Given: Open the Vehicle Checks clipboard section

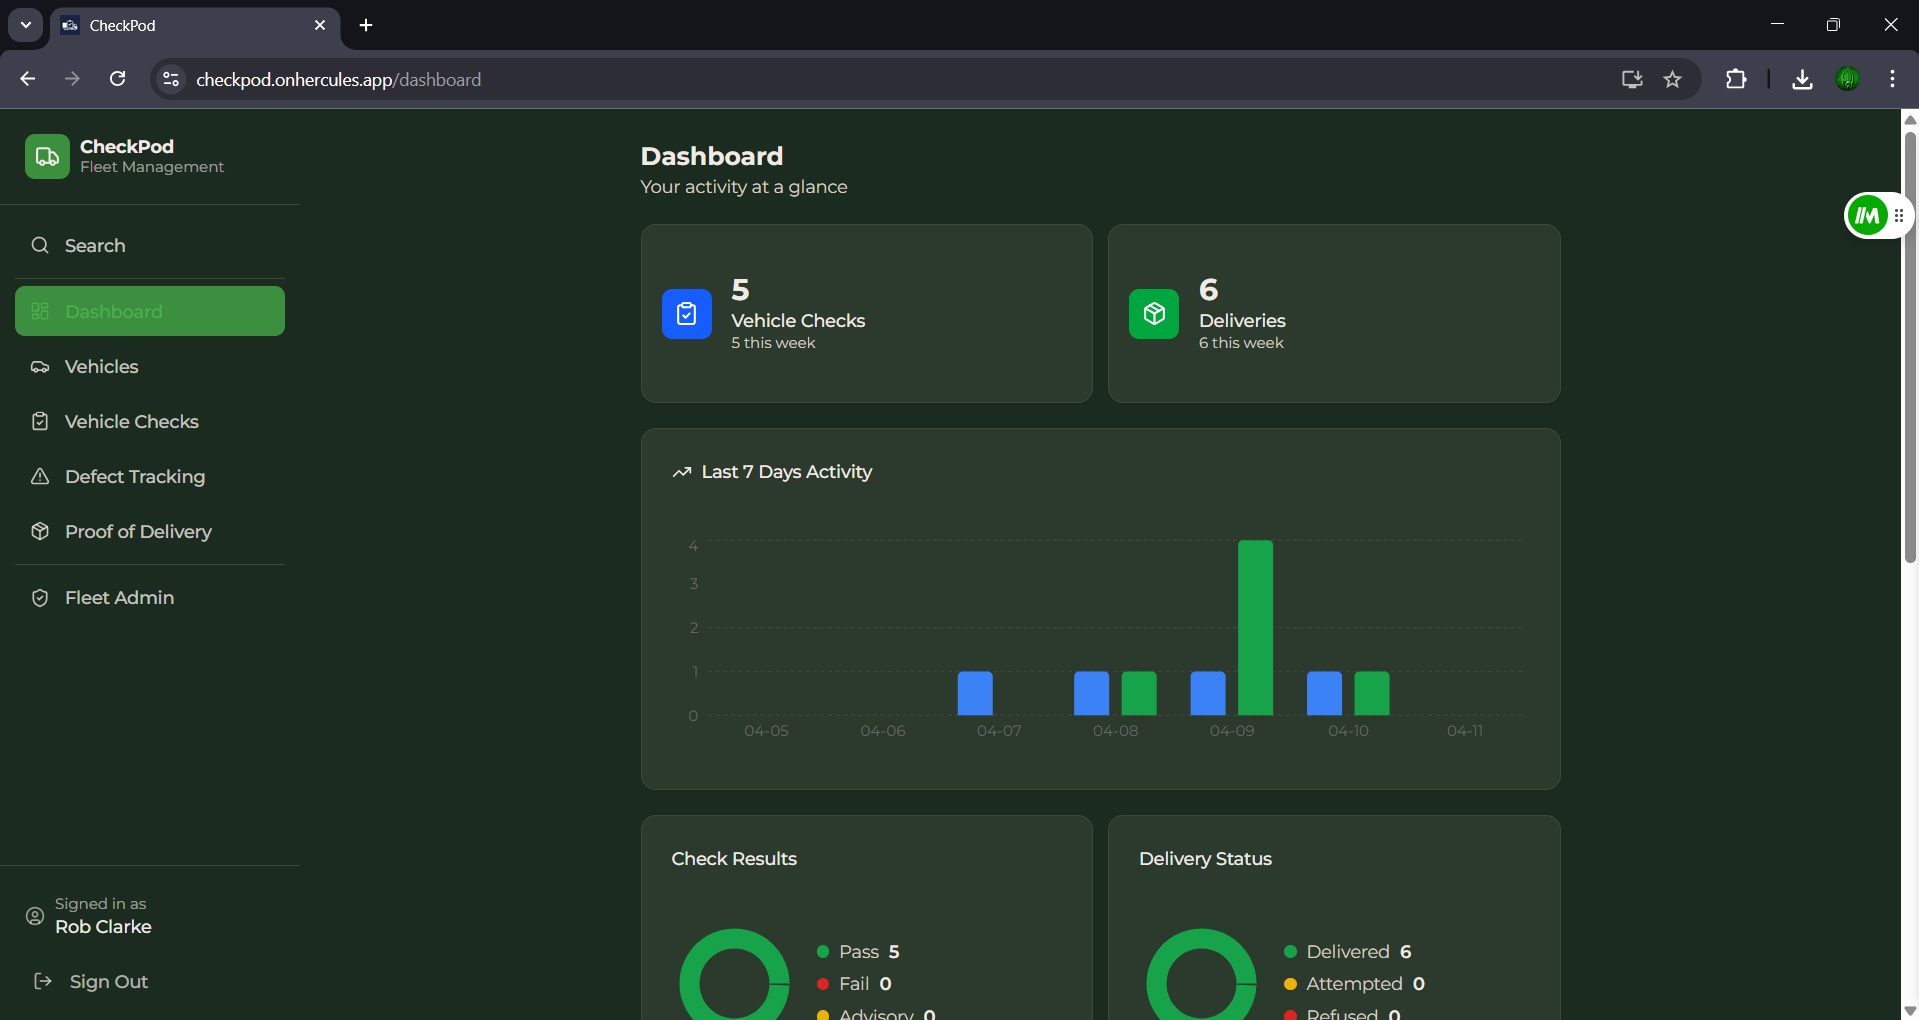Looking at the screenshot, I should (x=131, y=421).
